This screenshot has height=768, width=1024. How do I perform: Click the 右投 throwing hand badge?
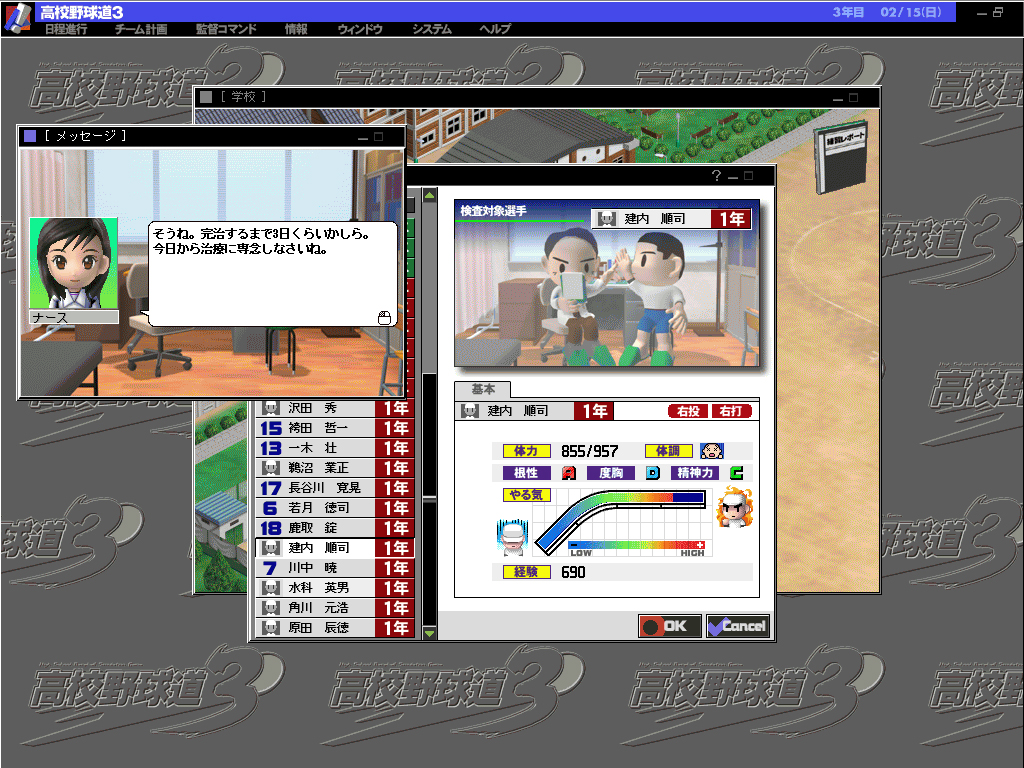click(688, 411)
